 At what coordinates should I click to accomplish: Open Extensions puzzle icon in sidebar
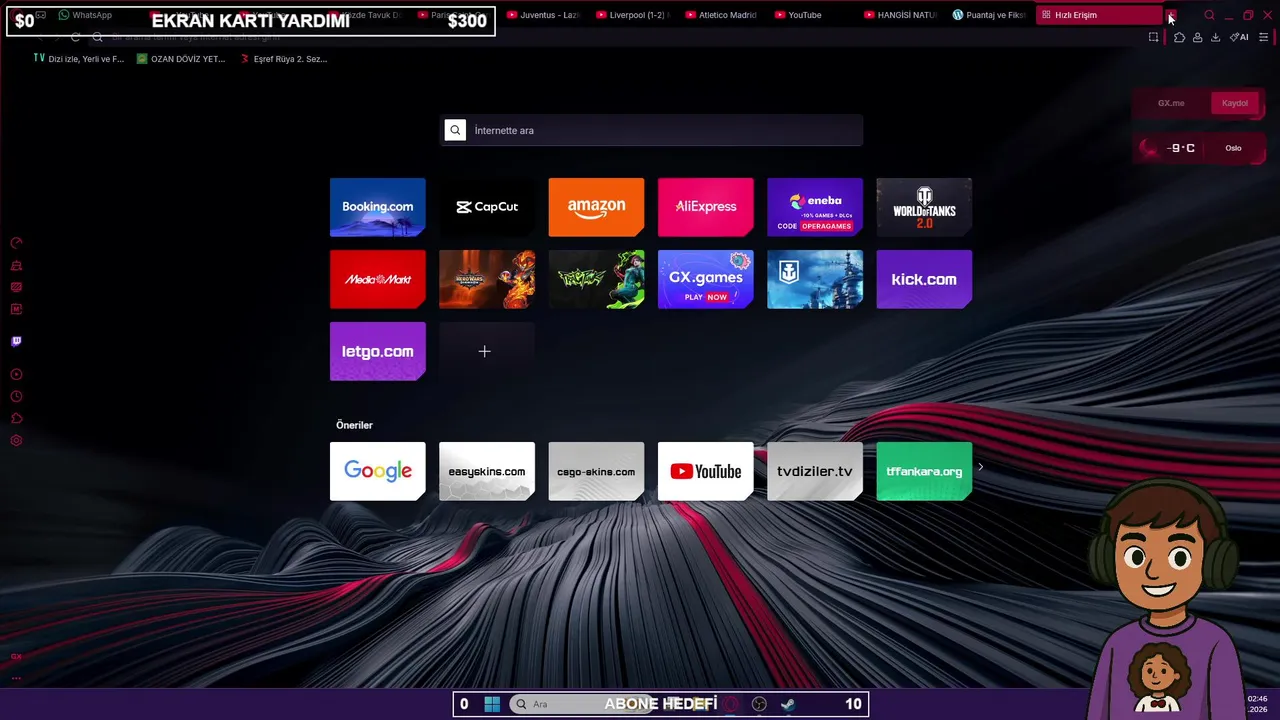(16, 418)
